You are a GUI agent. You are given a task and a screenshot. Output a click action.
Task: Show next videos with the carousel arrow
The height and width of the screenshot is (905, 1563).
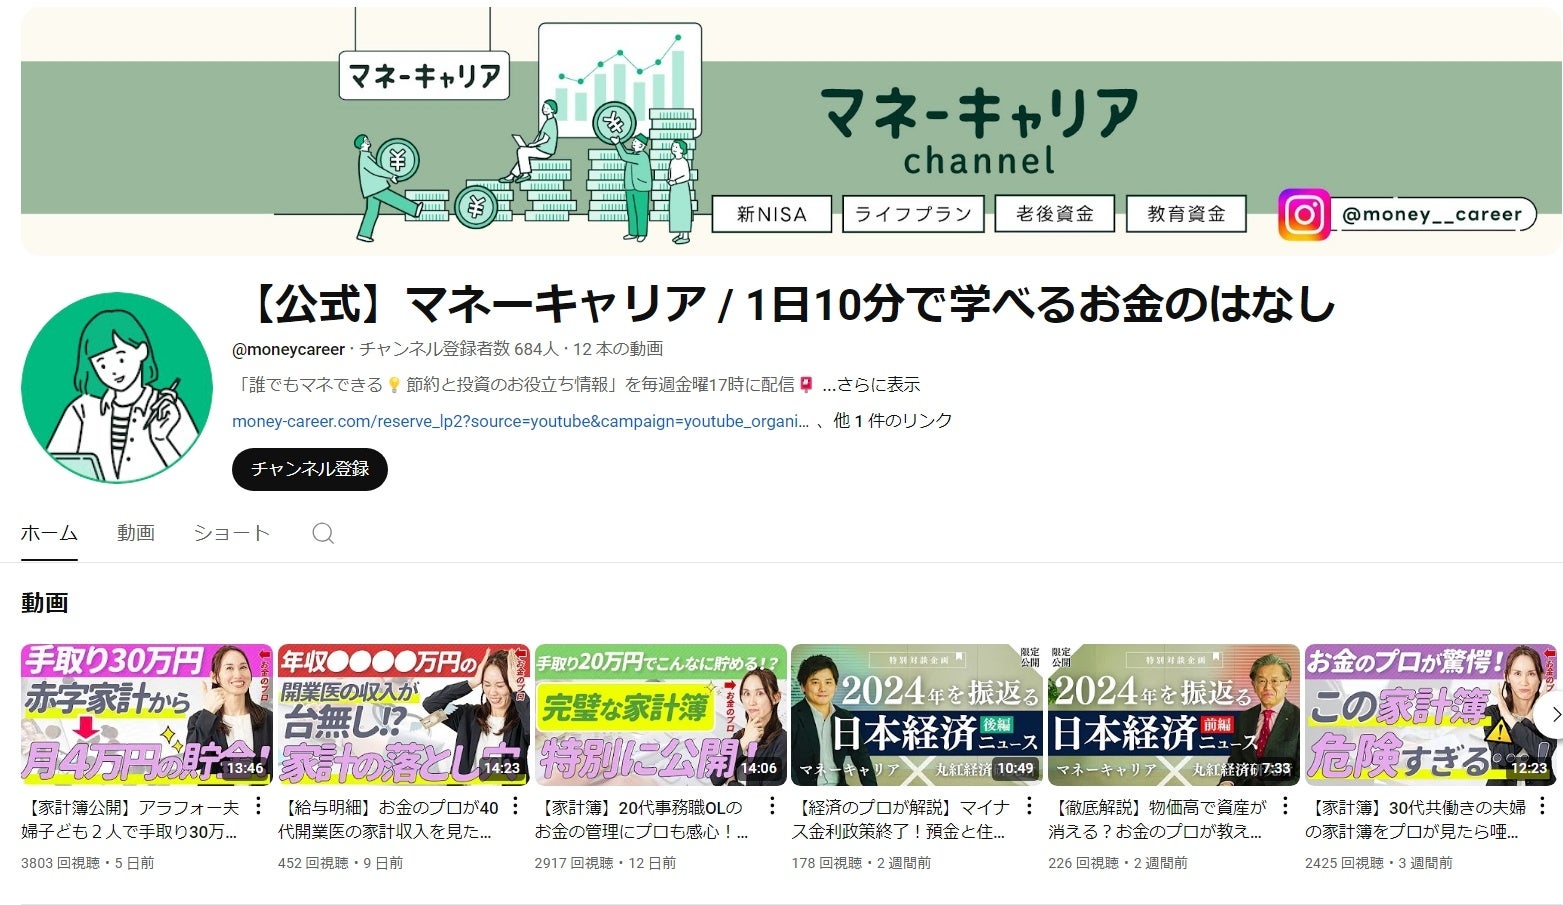pyautogui.click(x=1553, y=715)
